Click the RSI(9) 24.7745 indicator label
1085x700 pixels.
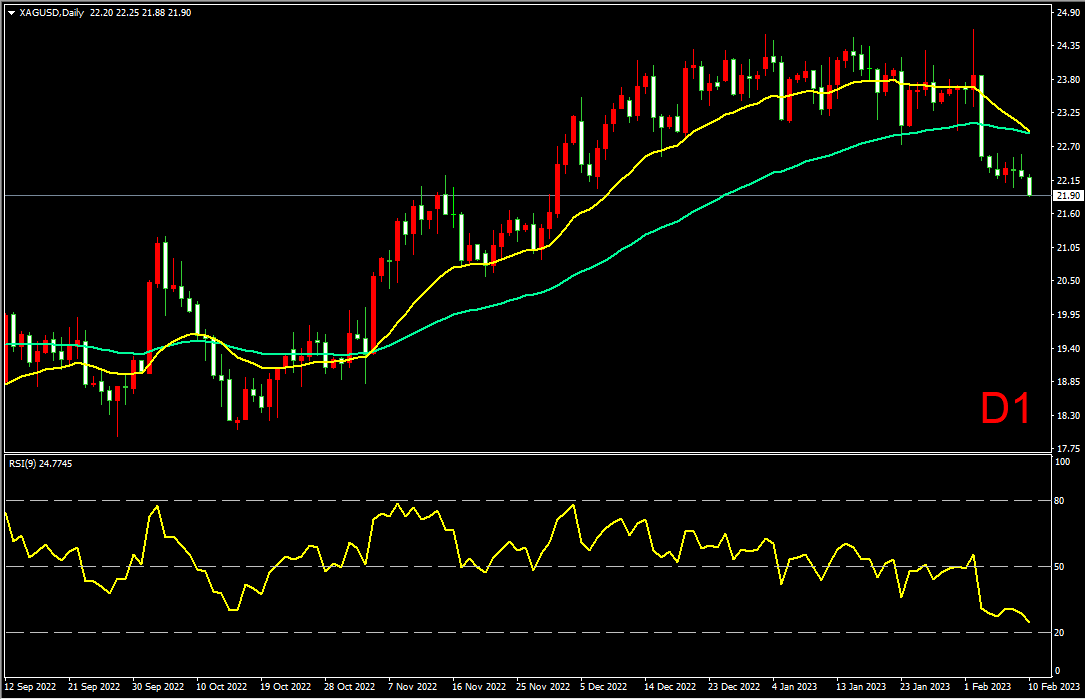coord(40,464)
